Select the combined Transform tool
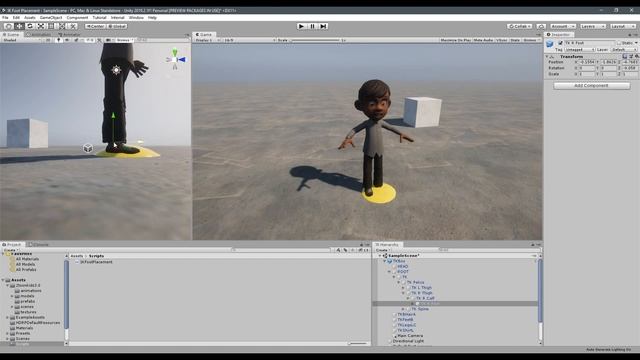This screenshot has width=640, height=360. [62, 26]
